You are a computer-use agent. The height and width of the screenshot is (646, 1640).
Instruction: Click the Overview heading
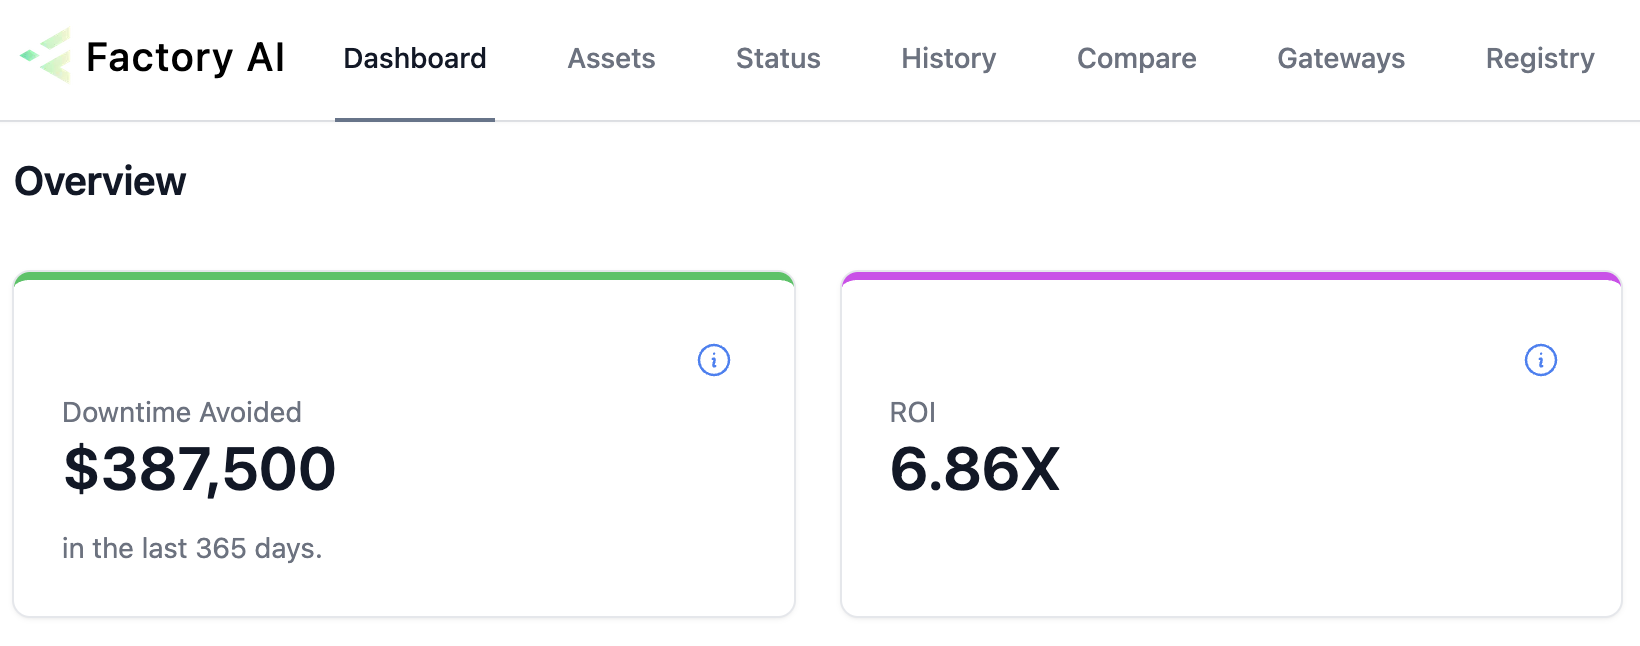[100, 181]
